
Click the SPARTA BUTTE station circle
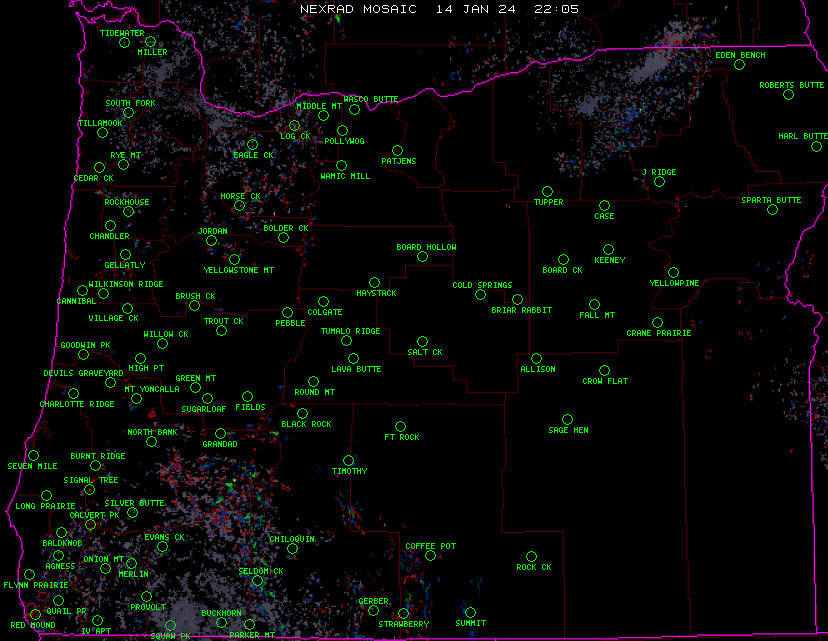[x=772, y=210]
